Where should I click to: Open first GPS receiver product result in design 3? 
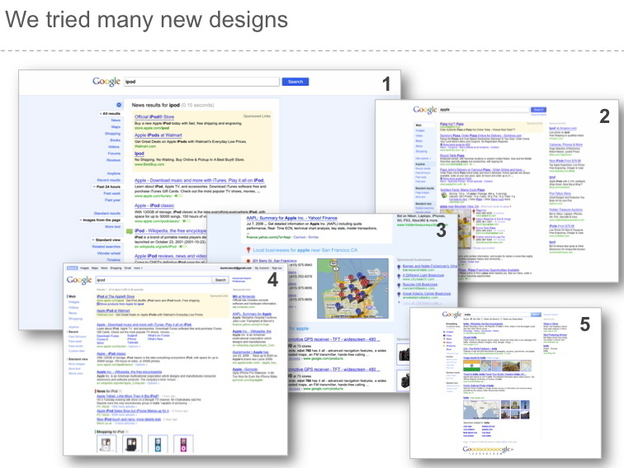point(334,339)
